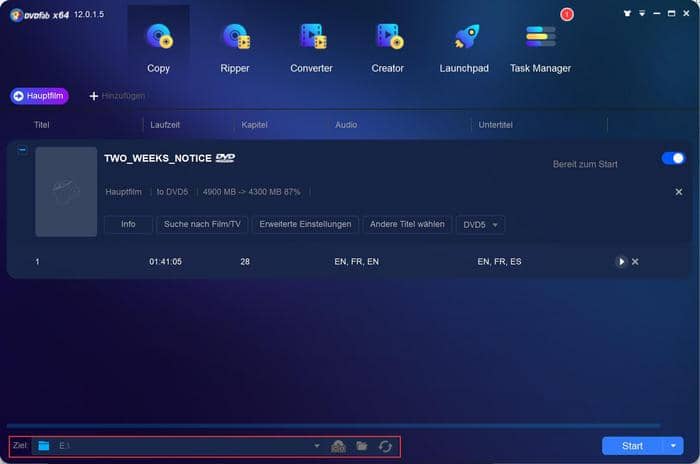Screen dimensions: 700x464
Task: Click the EN, FR, EN audio cell
Action: click(x=357, y=262)
